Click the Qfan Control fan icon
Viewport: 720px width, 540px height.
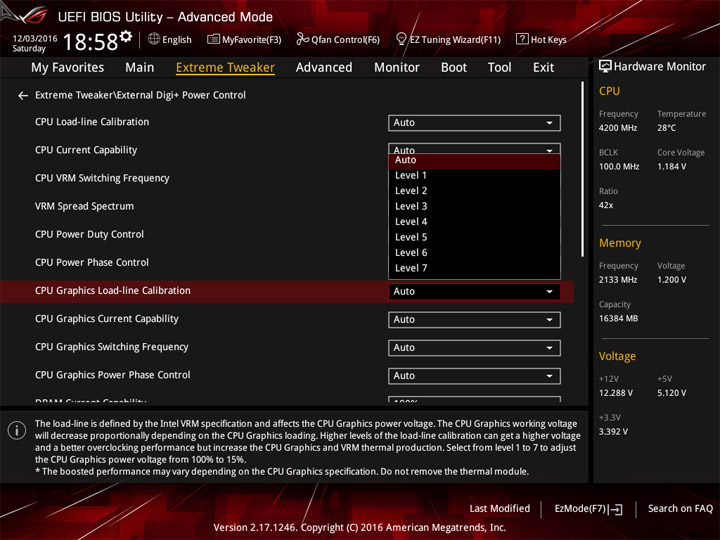302,39
